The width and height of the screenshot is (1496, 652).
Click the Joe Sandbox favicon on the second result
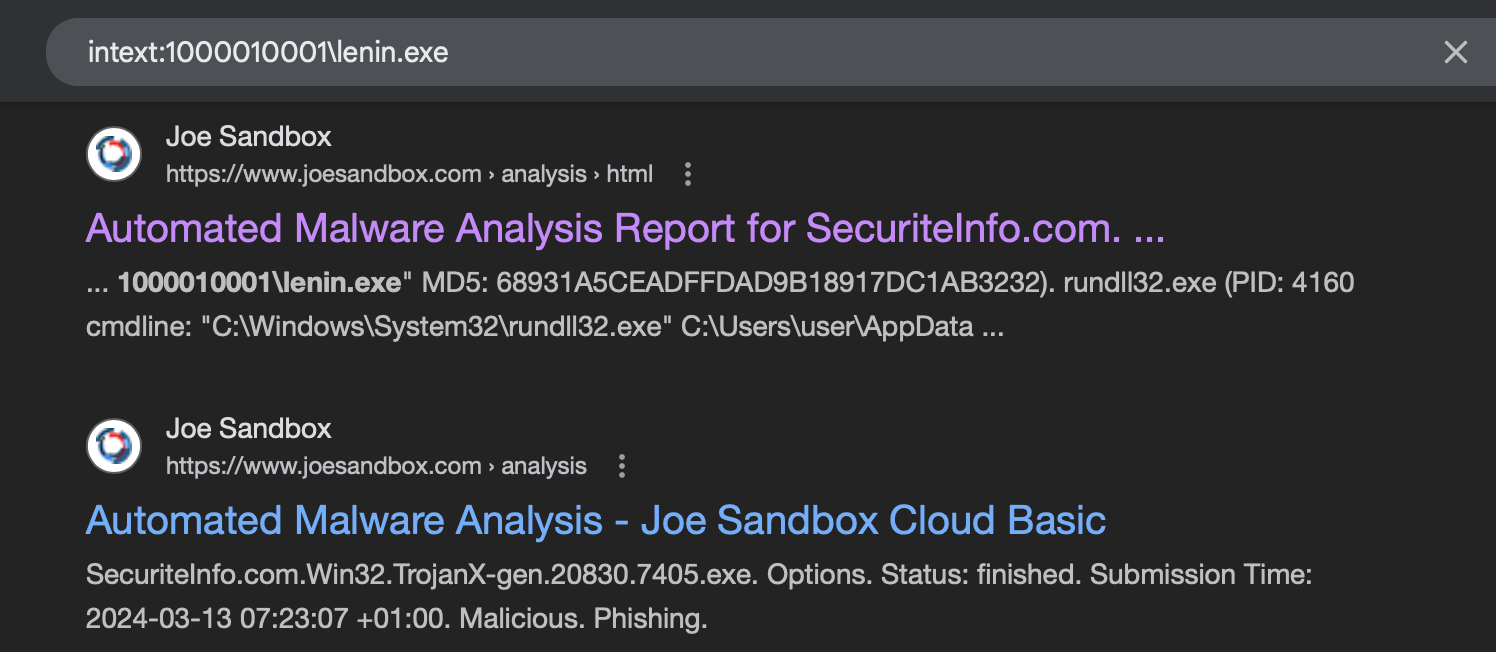click(x=114, y=446)
